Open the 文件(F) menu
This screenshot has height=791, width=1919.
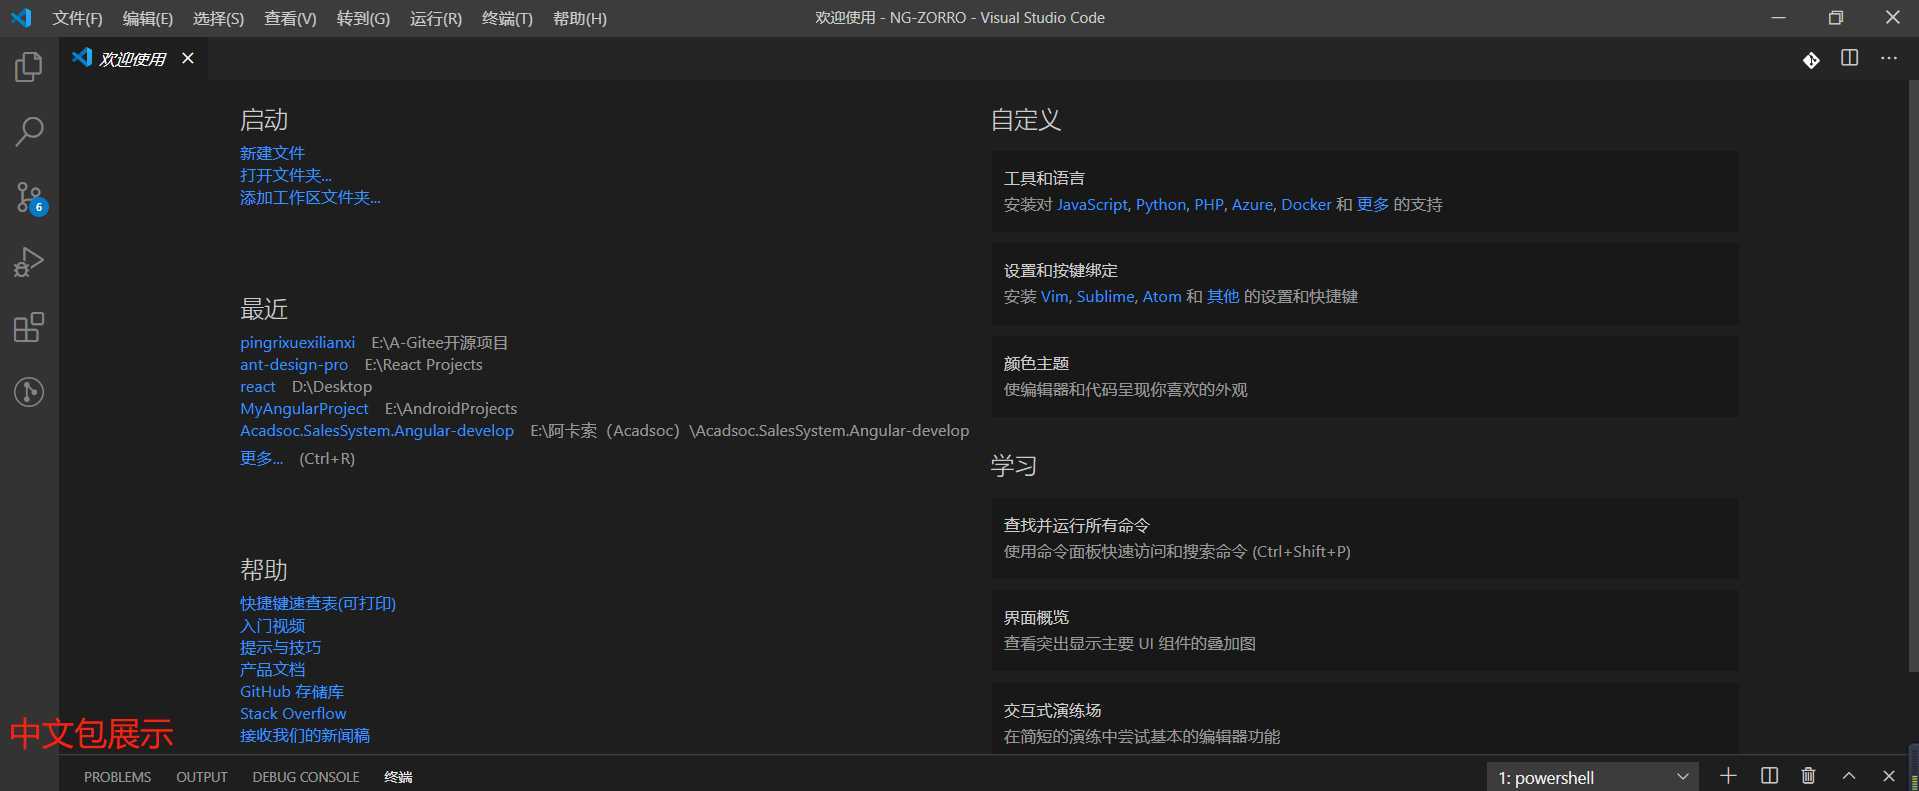click(x=78, y=18)
